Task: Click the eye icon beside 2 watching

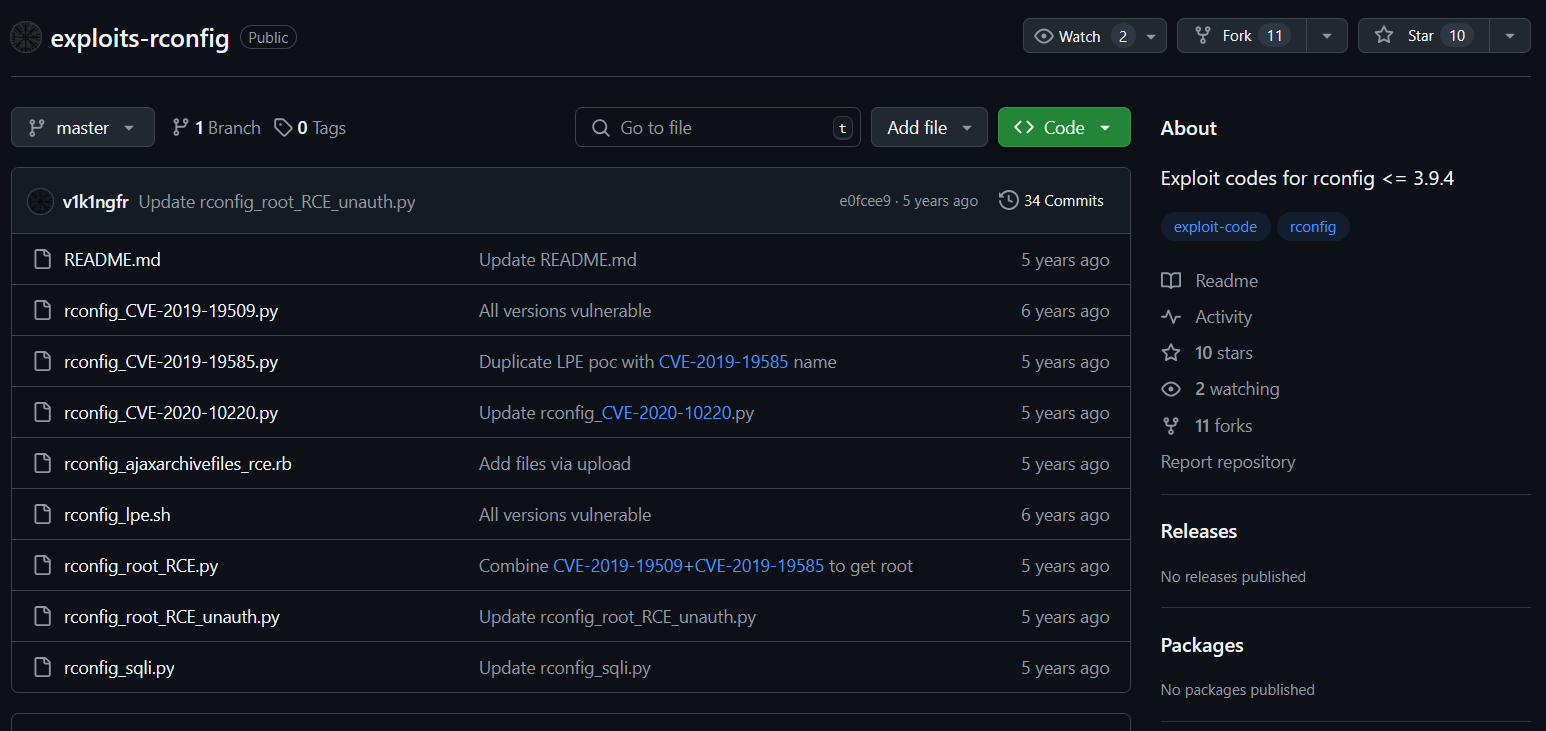Action: [1171, 389]
